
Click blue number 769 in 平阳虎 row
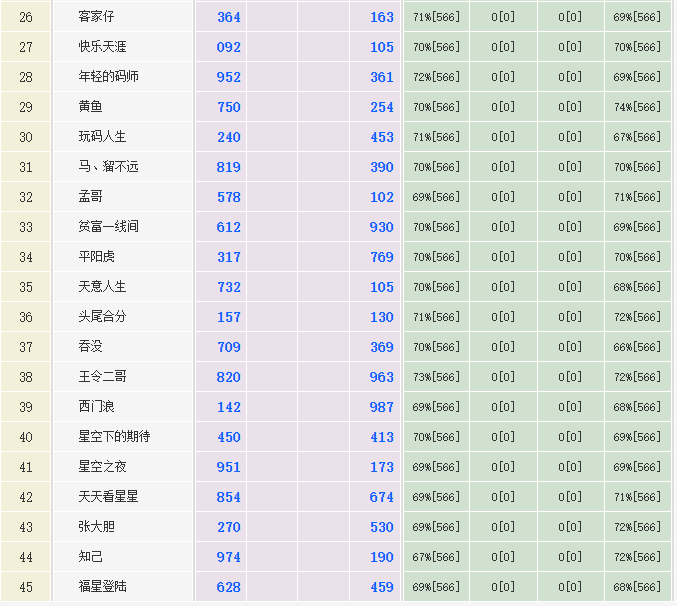[381, 257]
